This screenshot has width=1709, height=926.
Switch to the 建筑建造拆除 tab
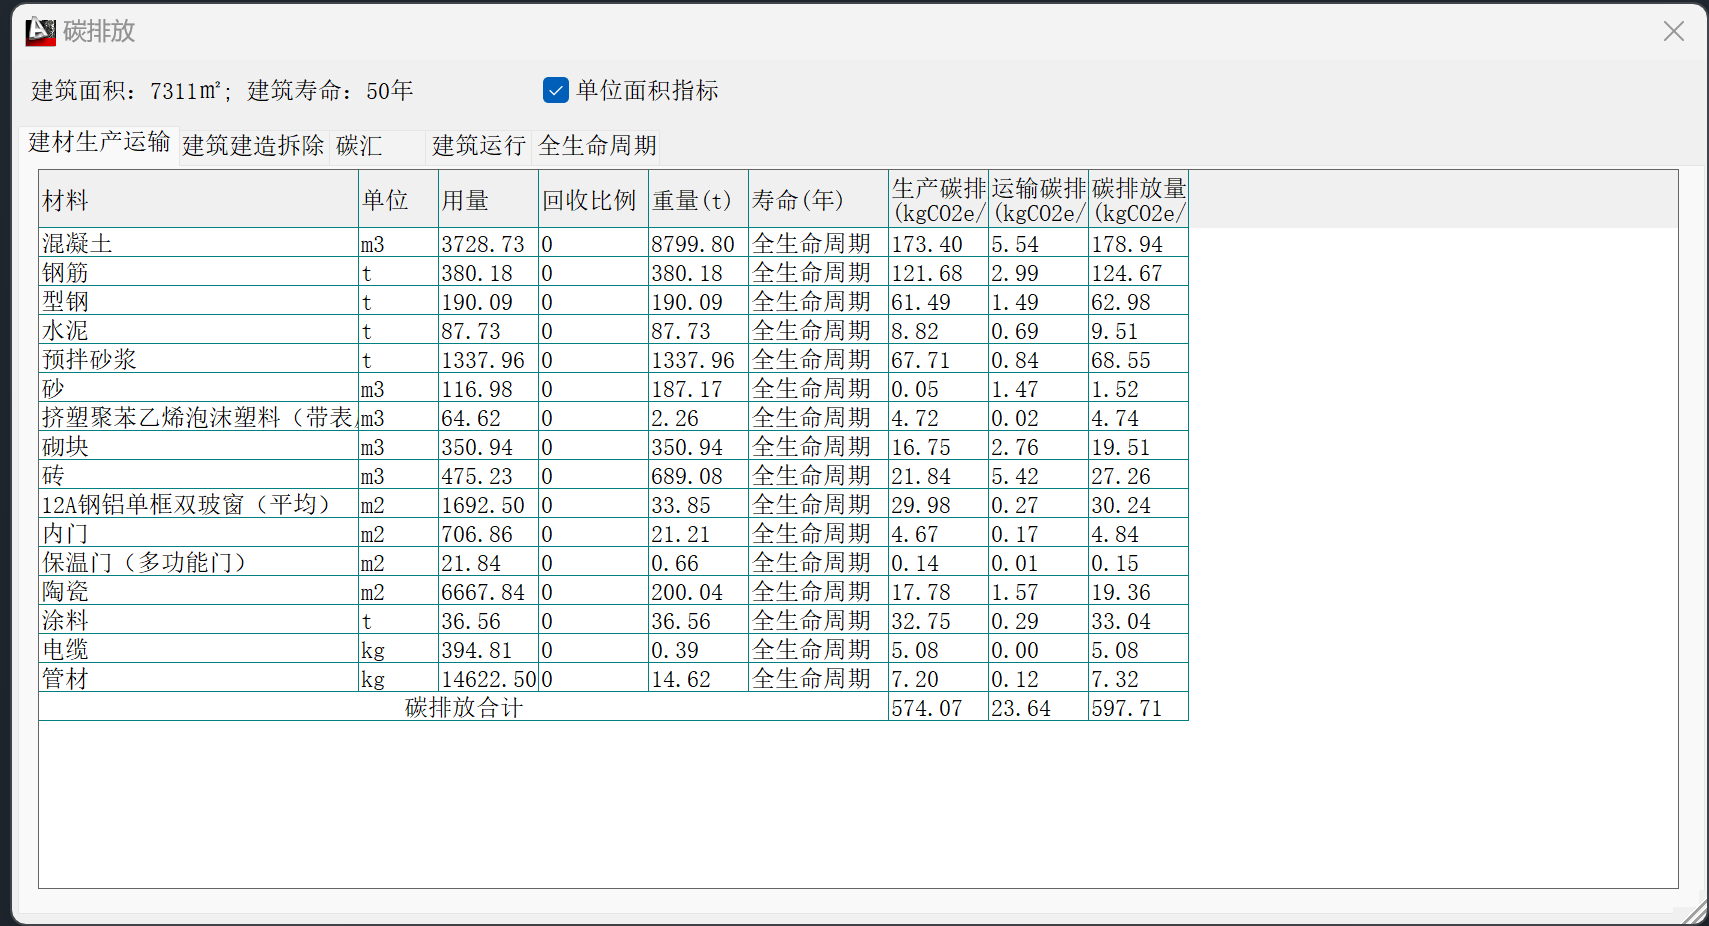[x=253, y=146]
